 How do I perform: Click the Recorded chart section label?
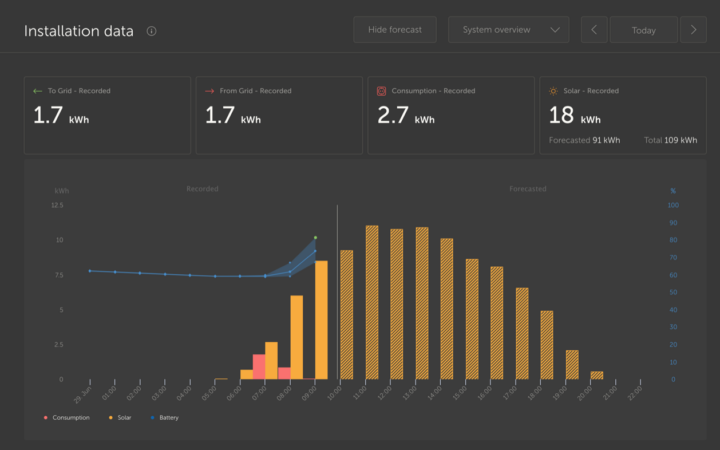point(202,189)
